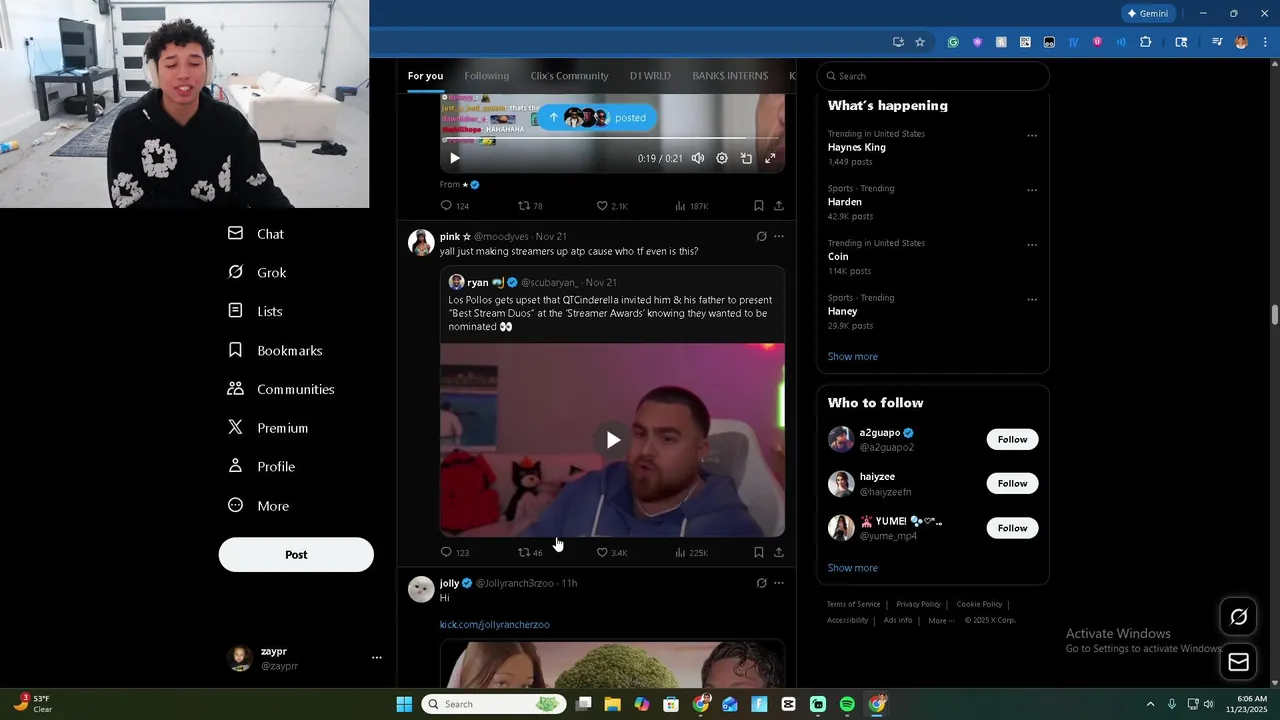The image size is (1280, 720).
Task: Open more options on jolly's post
Action: tap(779, 583)
